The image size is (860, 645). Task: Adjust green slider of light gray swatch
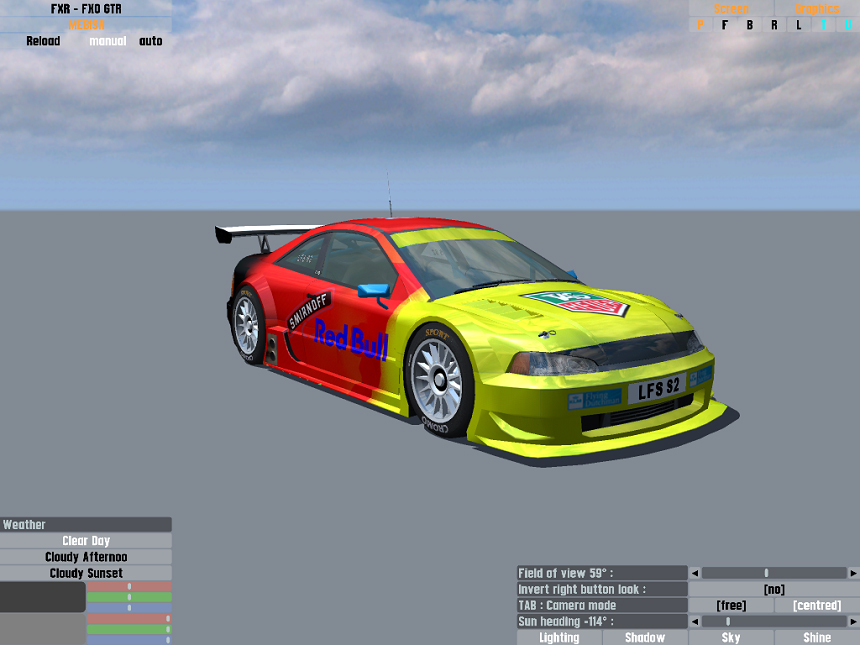(129, 629)
